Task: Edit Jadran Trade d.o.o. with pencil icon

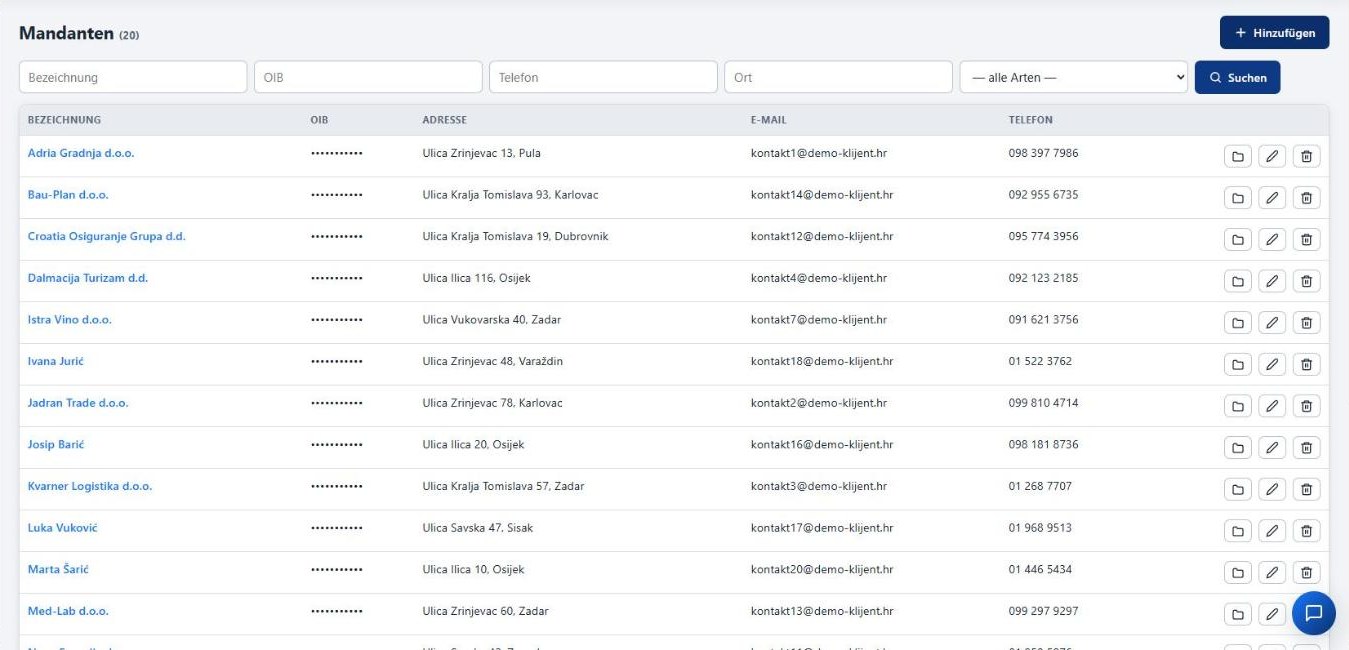Action: point(1272,407)
